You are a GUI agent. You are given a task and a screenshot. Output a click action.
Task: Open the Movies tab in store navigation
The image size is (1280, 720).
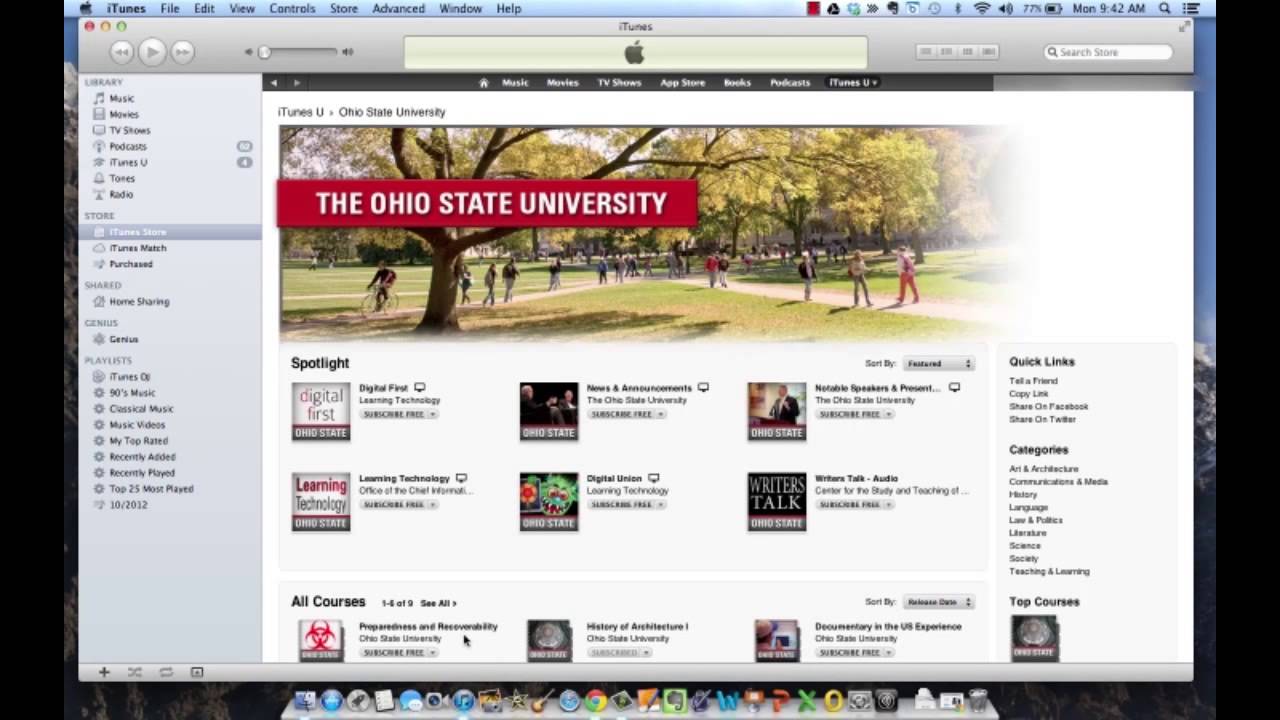pyautogui.click(x=562, y=82)
